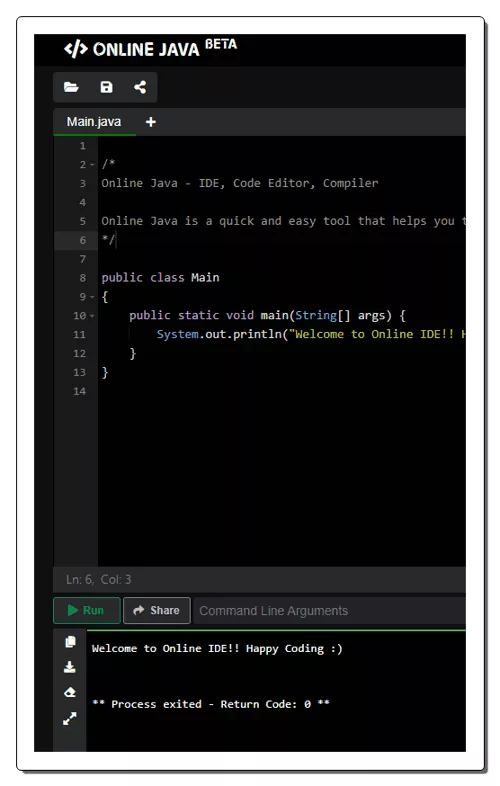
Task: Copy output with the clipboard icon
Action: click(70, 642)
